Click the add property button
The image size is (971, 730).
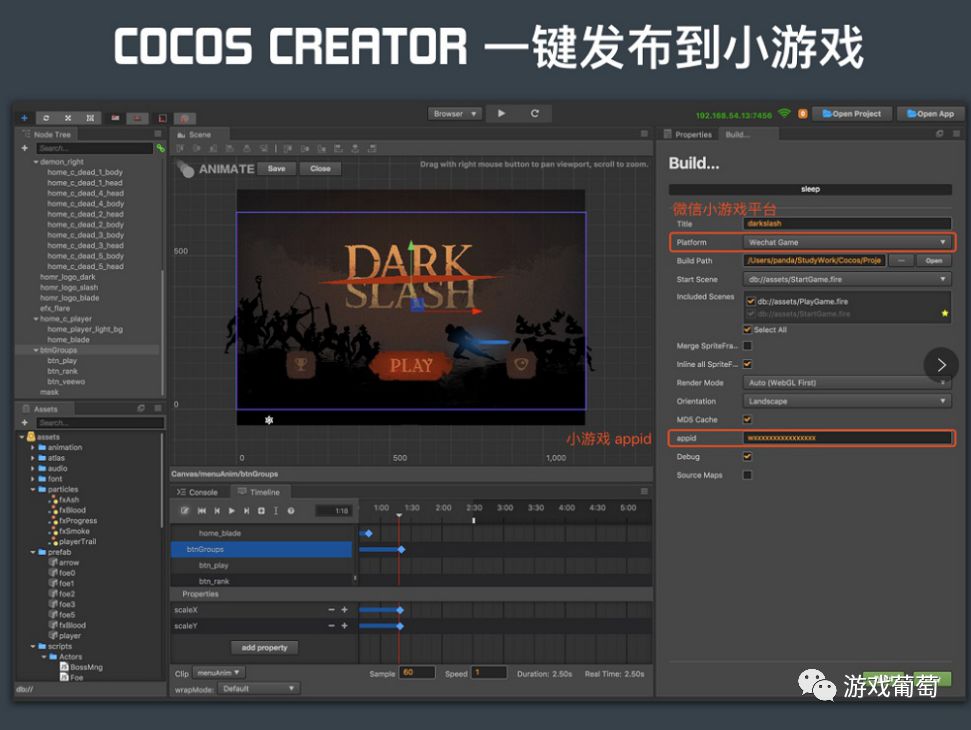coord(264,648)
